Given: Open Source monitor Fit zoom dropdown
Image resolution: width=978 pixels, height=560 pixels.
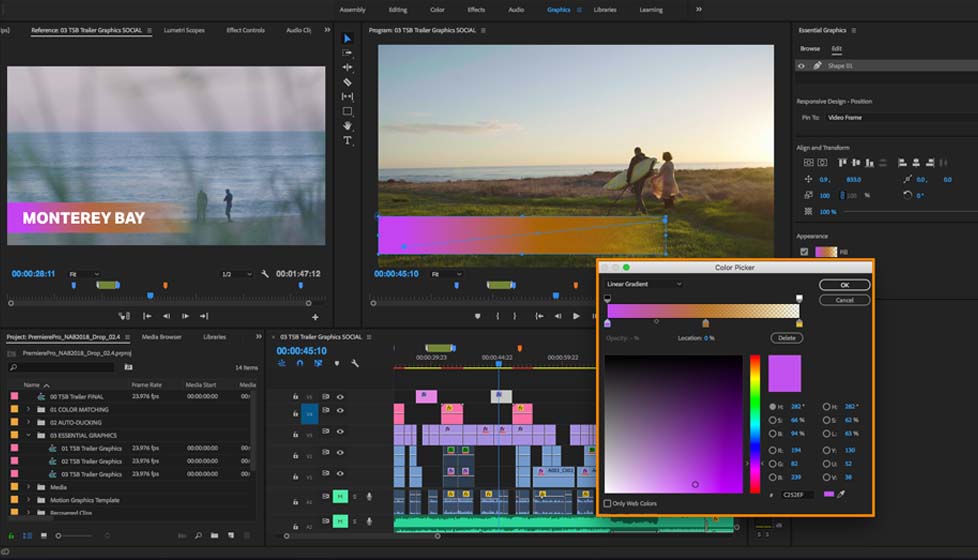Looking at the screenshot, I should click(x=84, y=274).
